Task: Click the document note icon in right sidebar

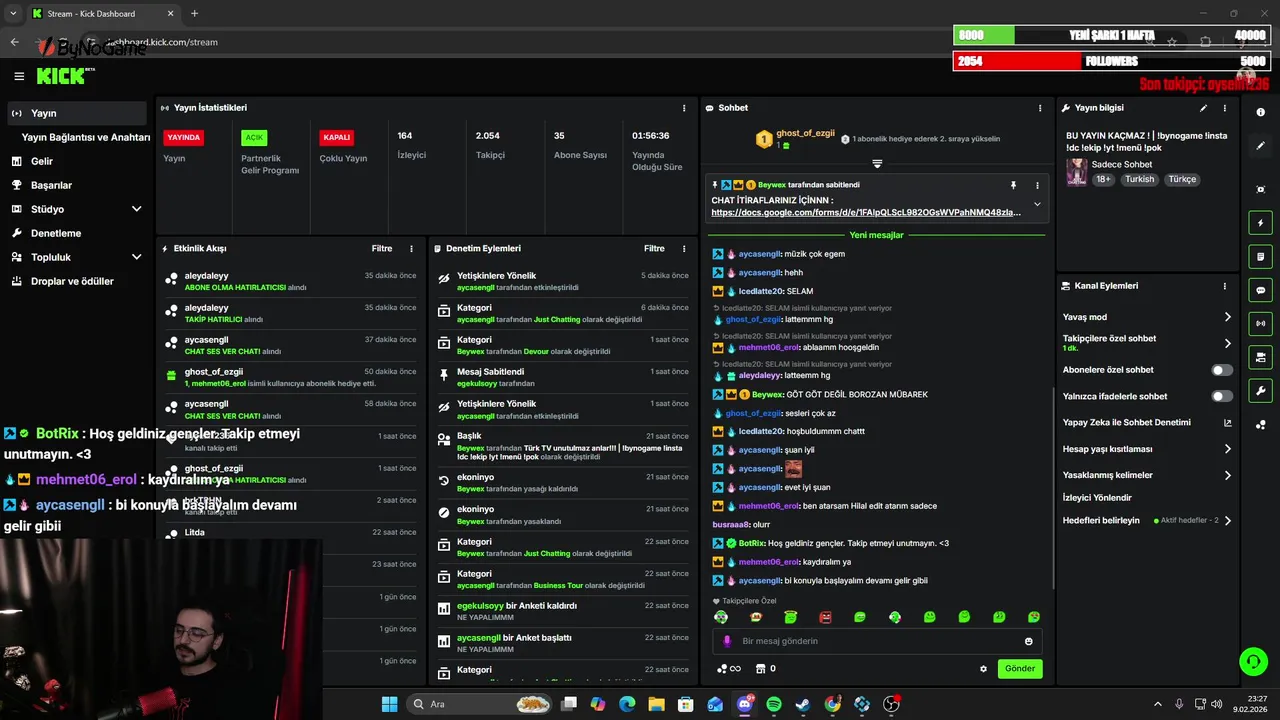Action: 1260,257
